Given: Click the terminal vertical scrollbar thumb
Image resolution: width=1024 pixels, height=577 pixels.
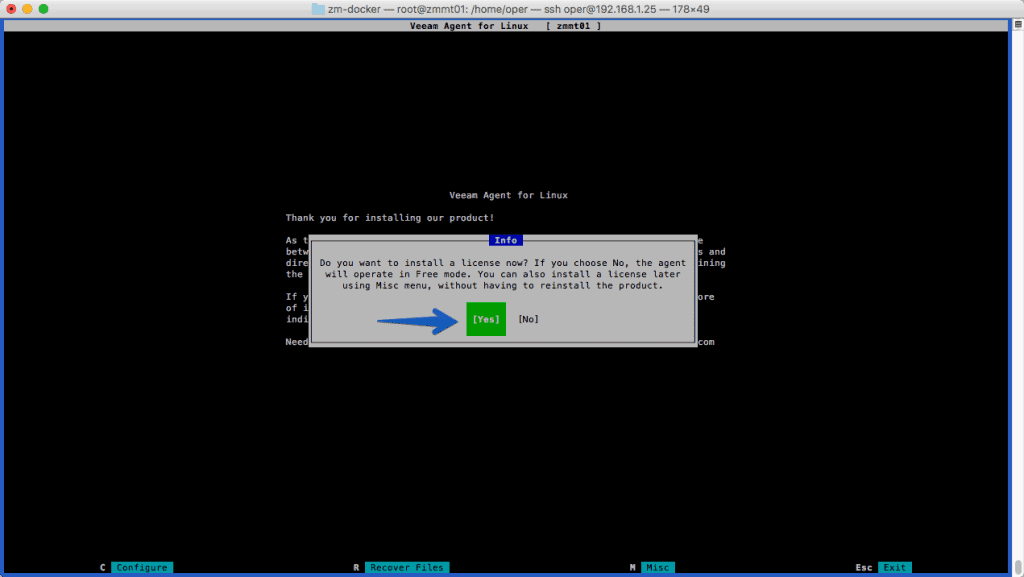Looking at the screenshot, I should pyautogui.click(x=1018, y=566).
